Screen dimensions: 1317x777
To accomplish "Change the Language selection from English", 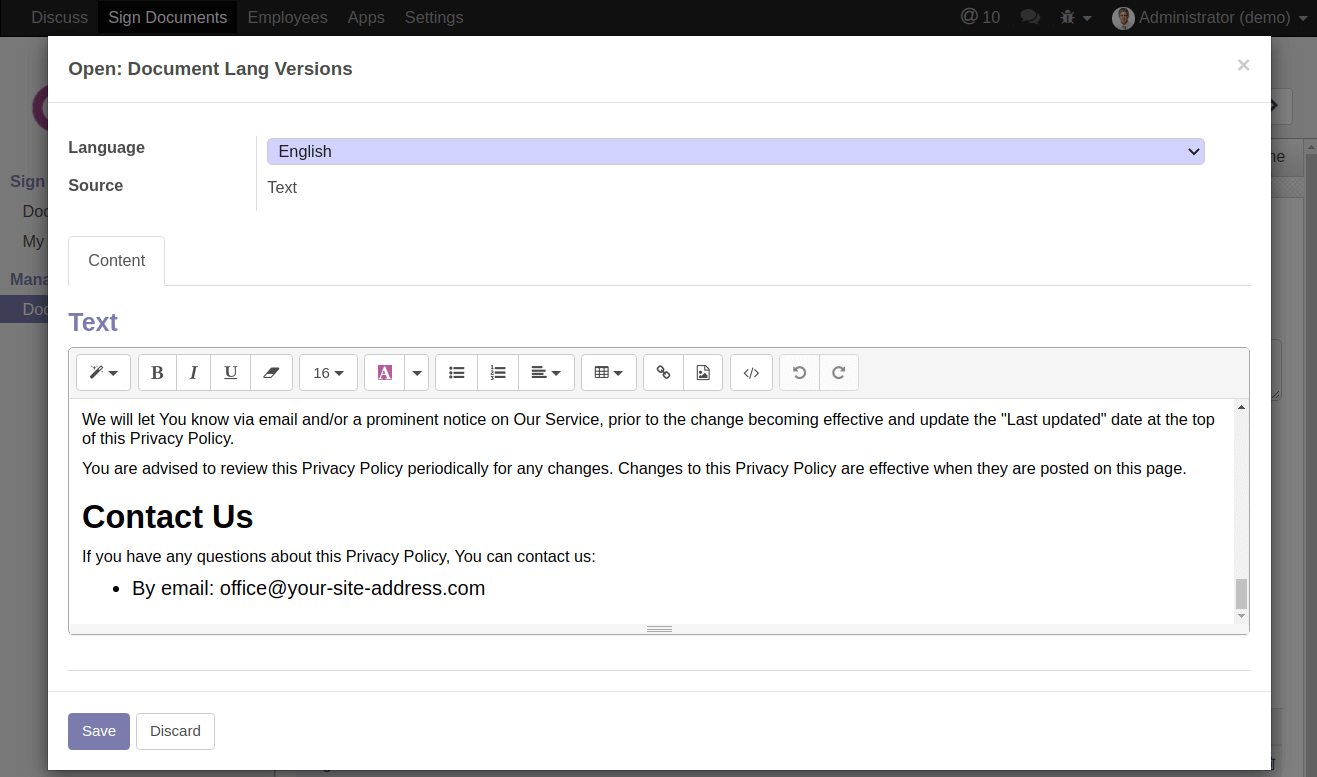I will 735,151.
